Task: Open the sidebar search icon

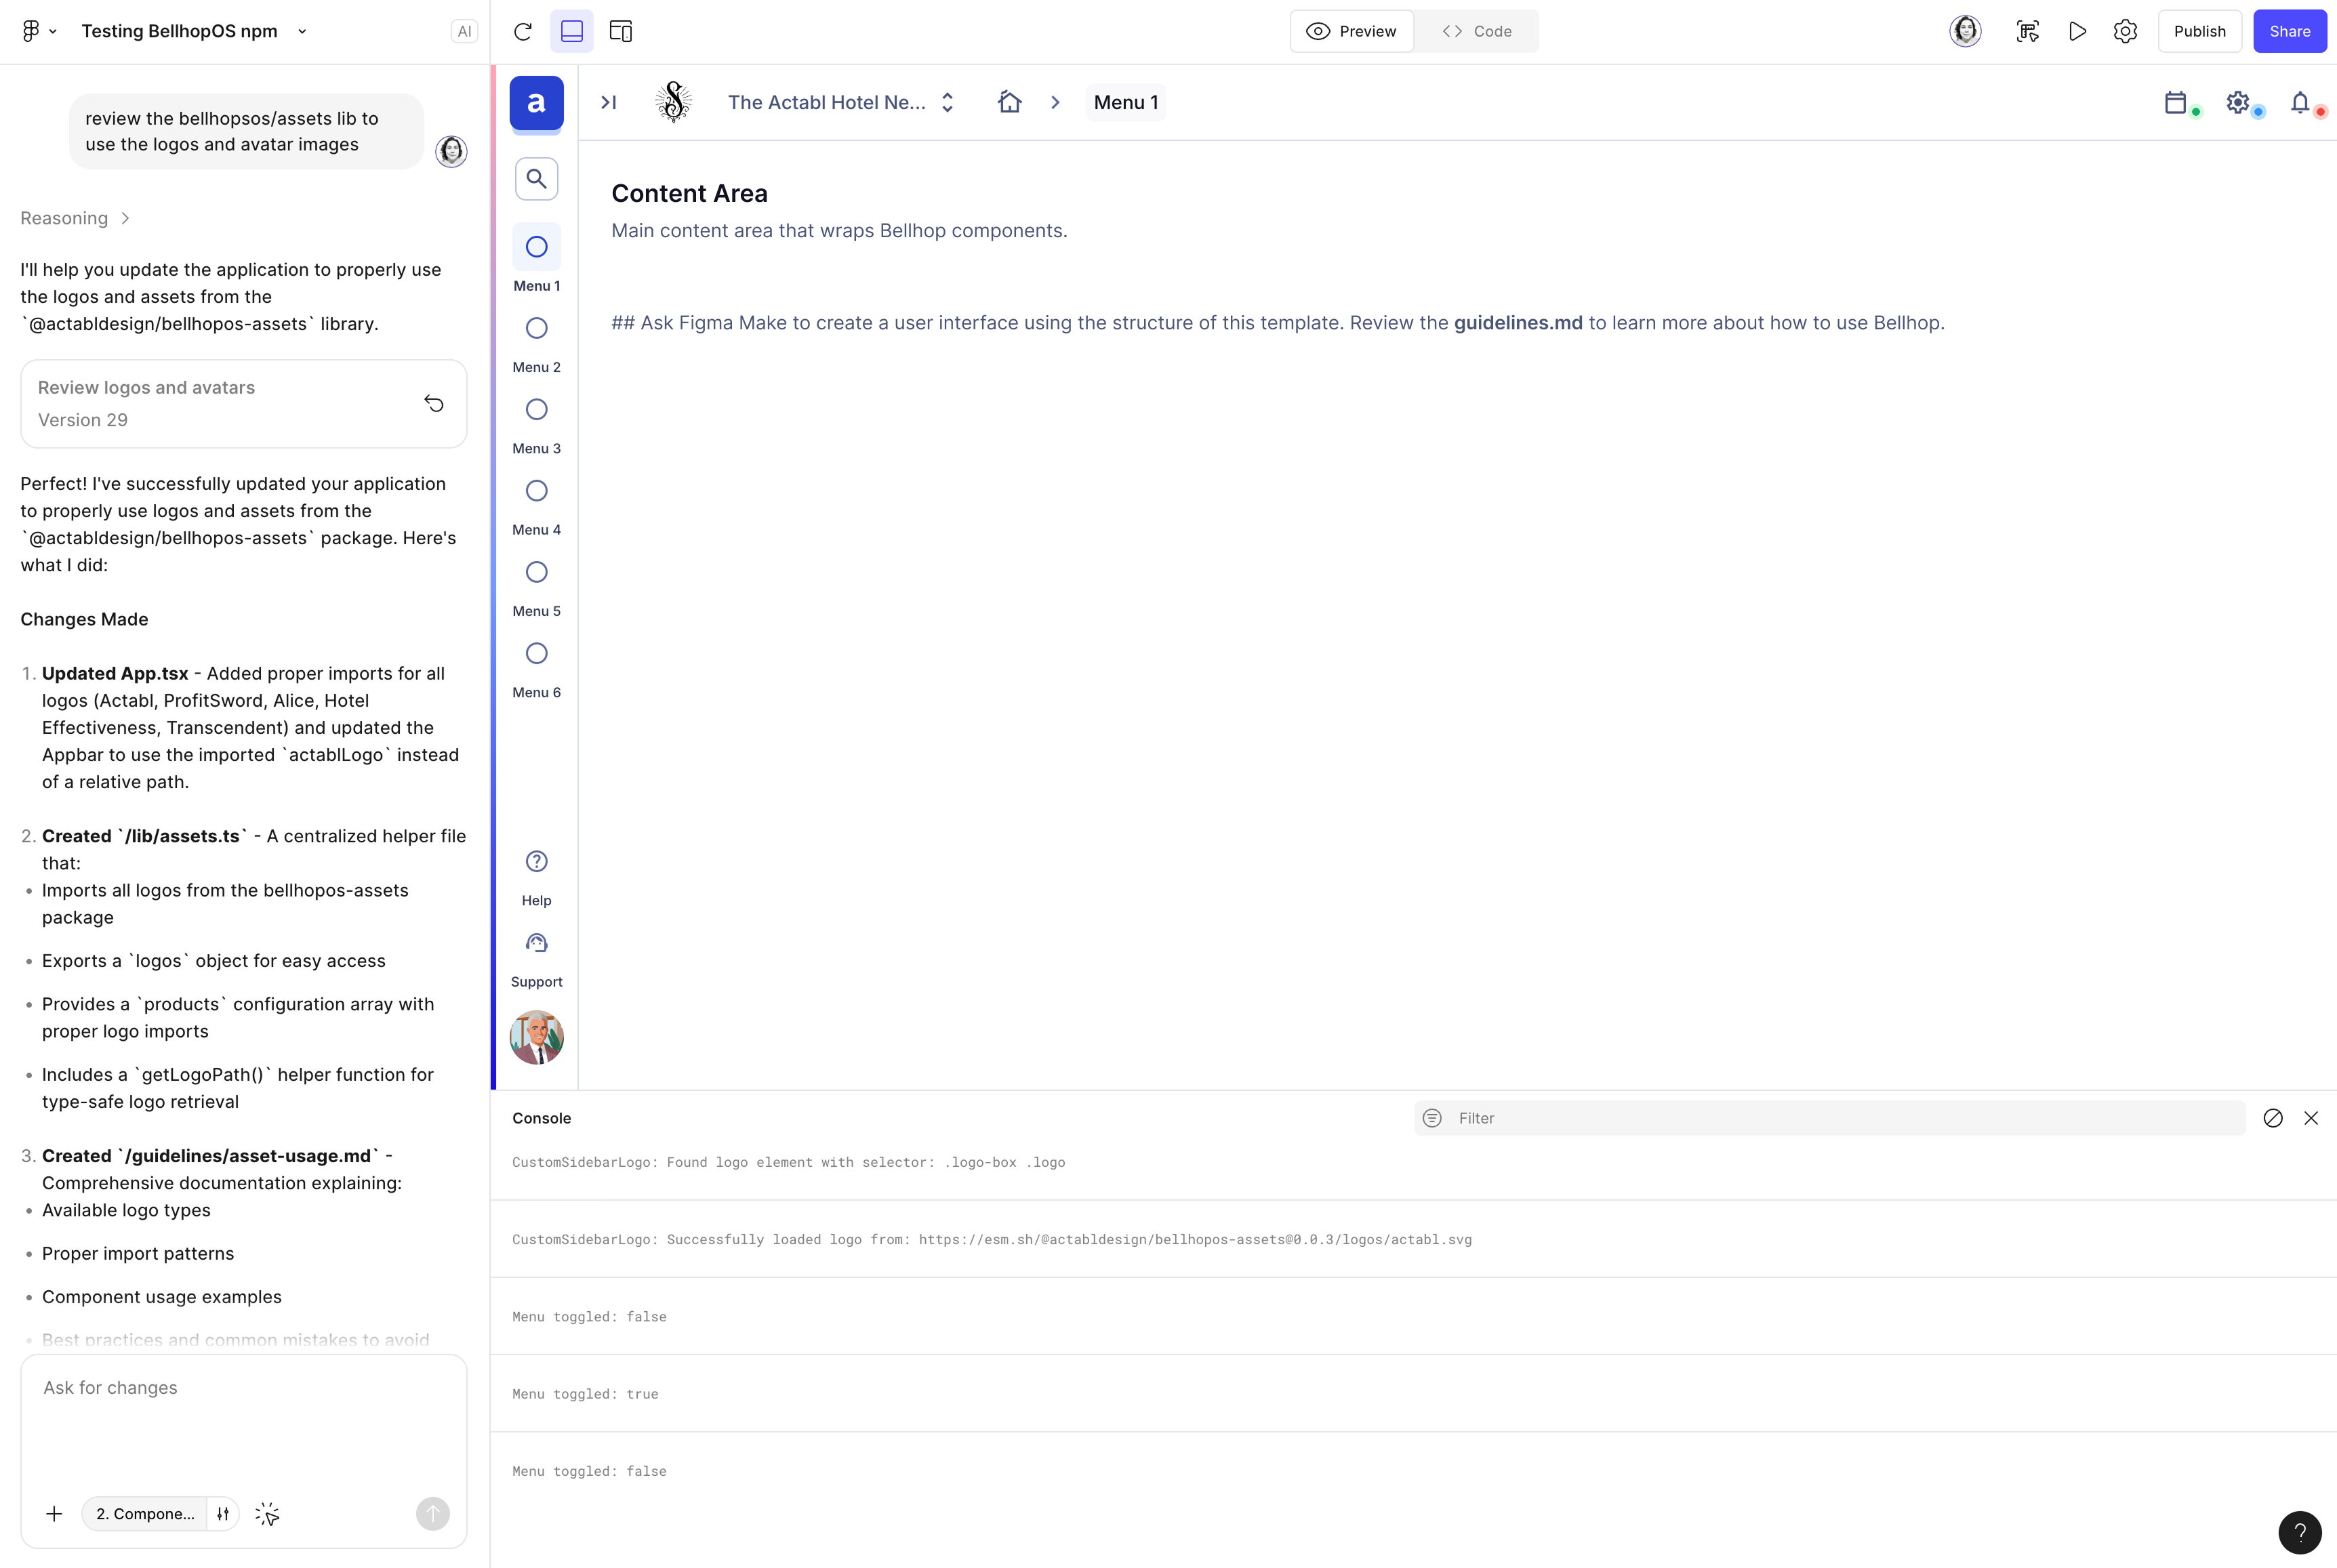Action: [537, 179]
